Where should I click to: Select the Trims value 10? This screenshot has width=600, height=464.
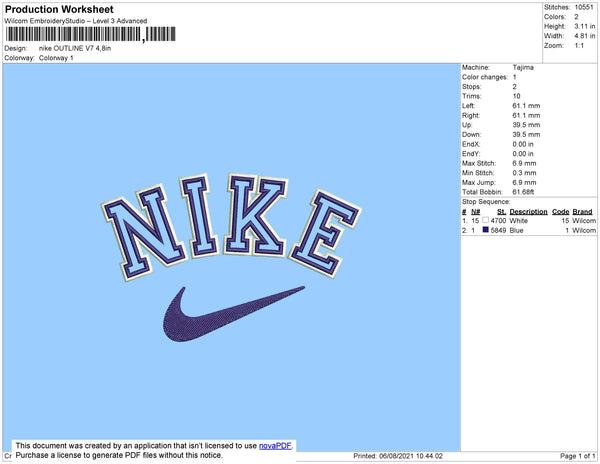(x=517, y=96)
